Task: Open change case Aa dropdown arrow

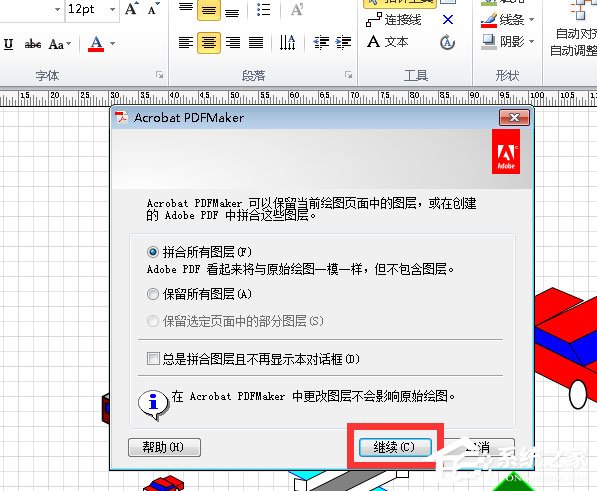Action: coord(69,44)
